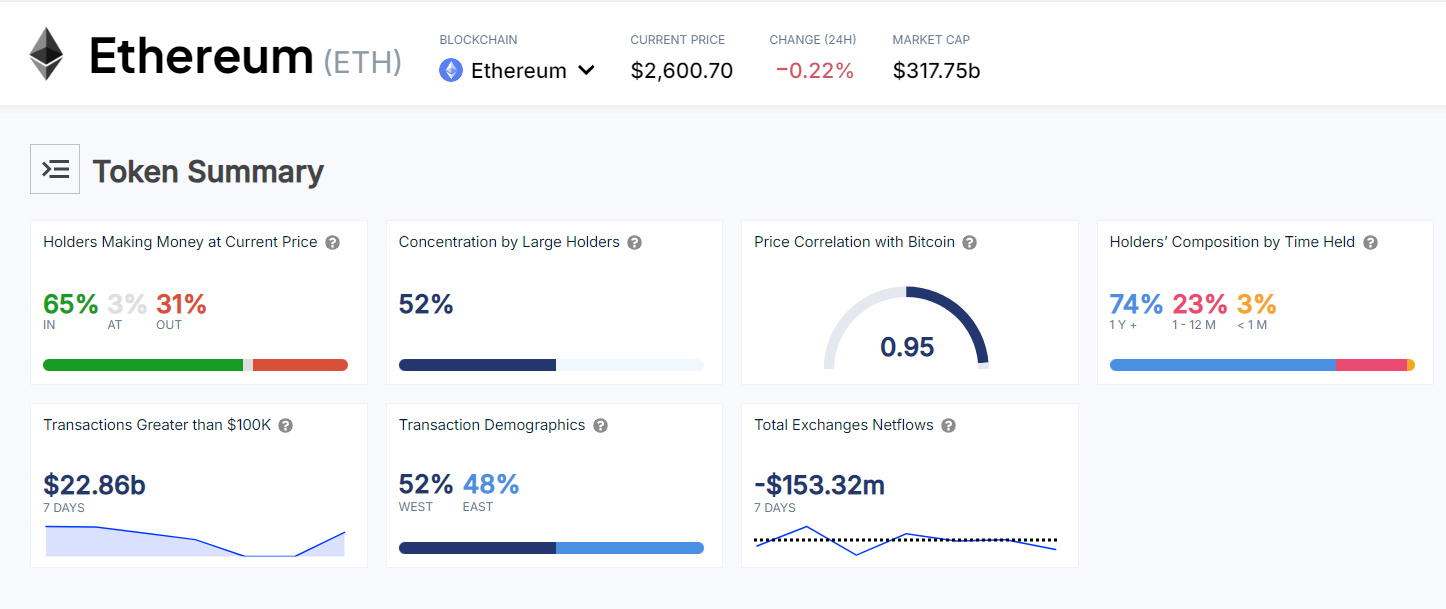The image size is (1446, 609).
Task: Open help for Holders' Composition by Time Held
Action: pos(1370,243)
